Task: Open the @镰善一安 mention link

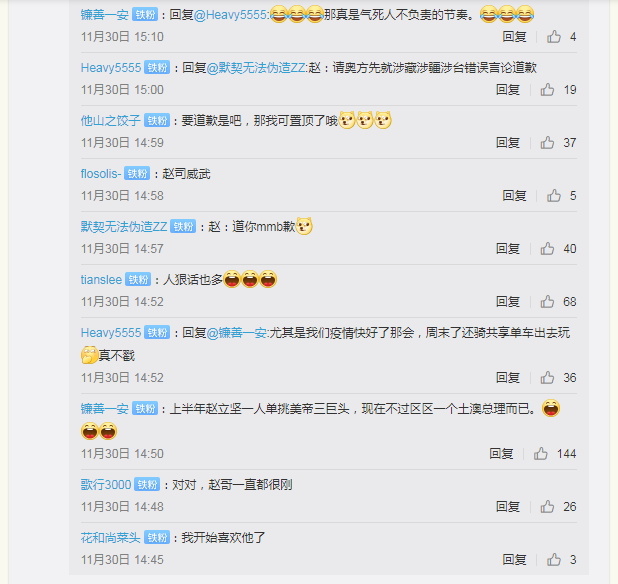Action: coord(237,333)
